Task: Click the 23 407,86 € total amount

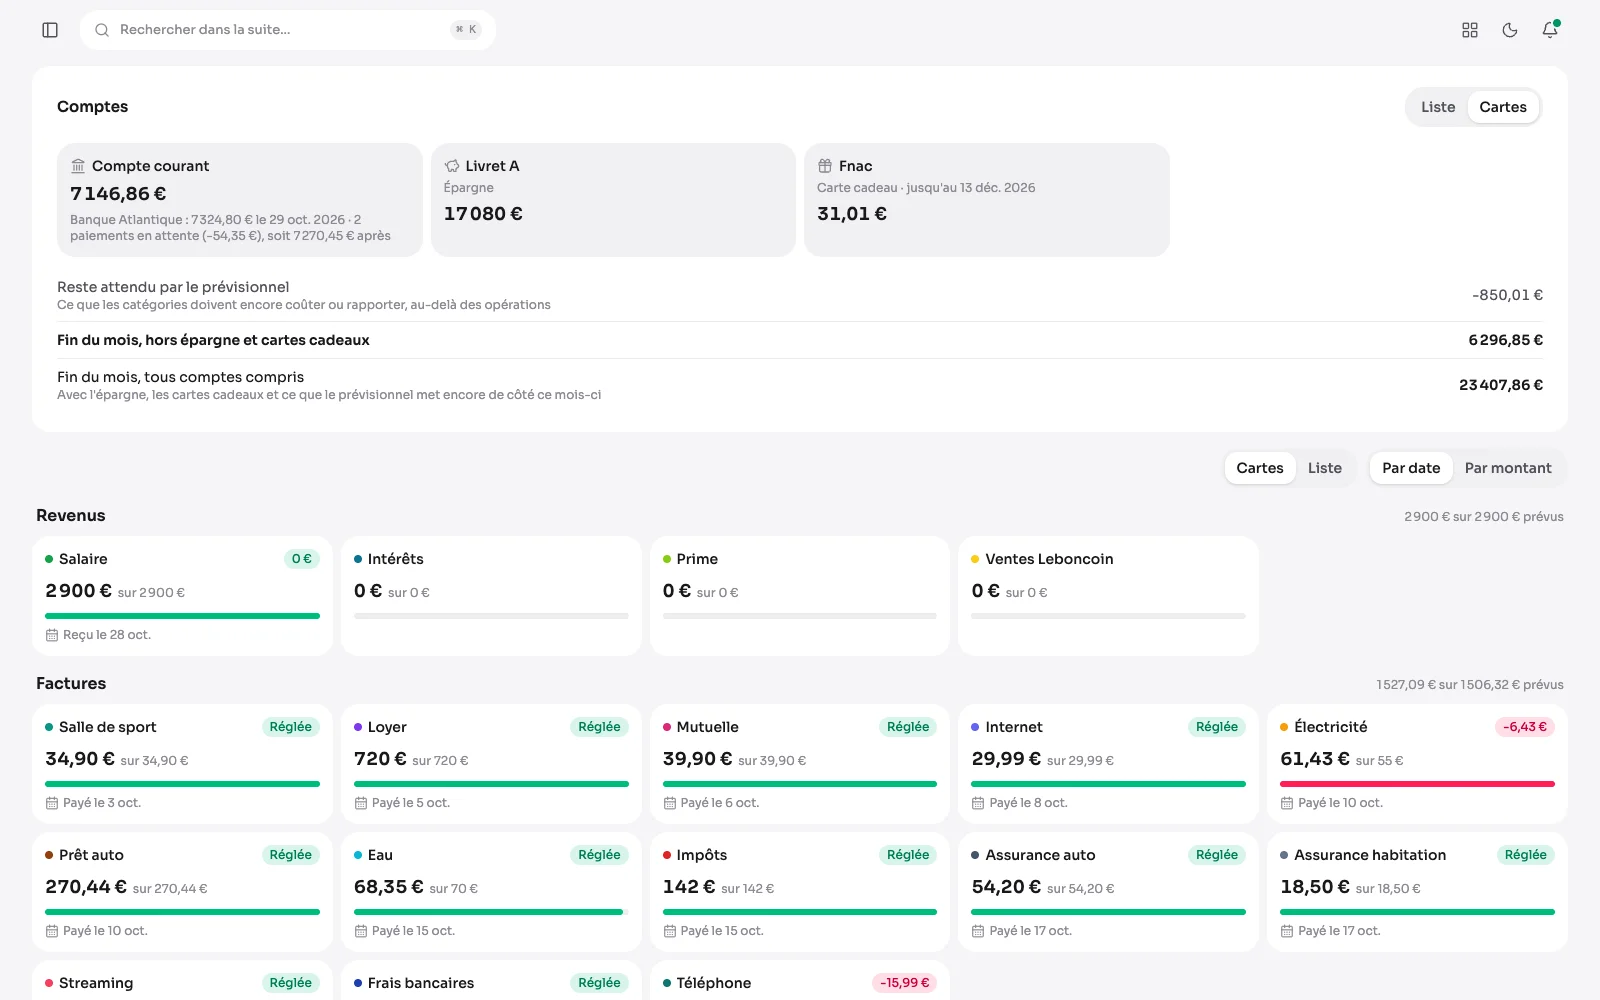Action: click(1501, 385)
